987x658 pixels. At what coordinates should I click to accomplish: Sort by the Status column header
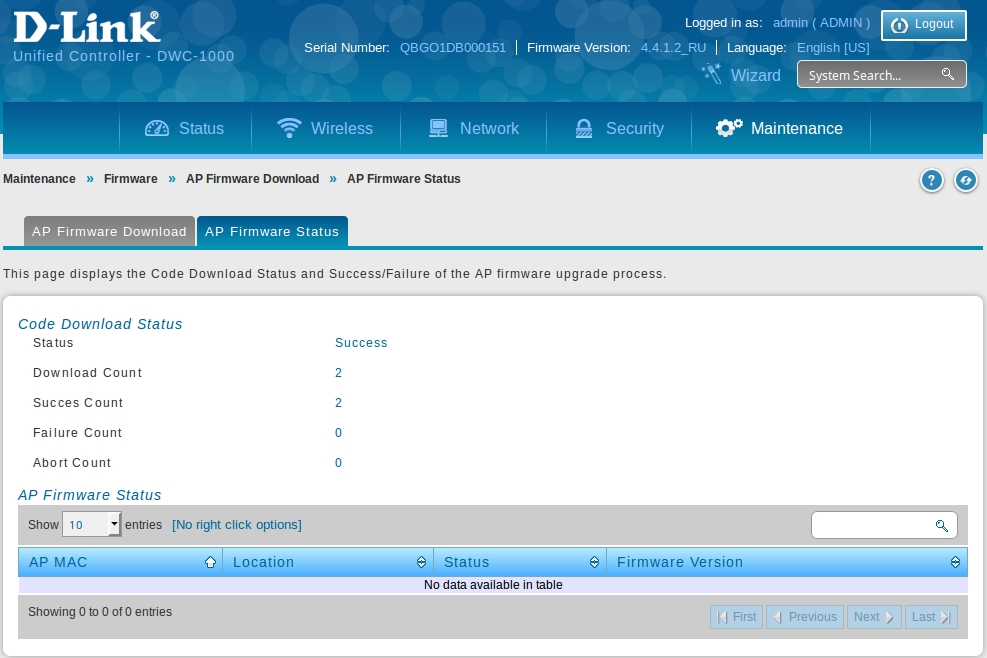coord(518,562)
